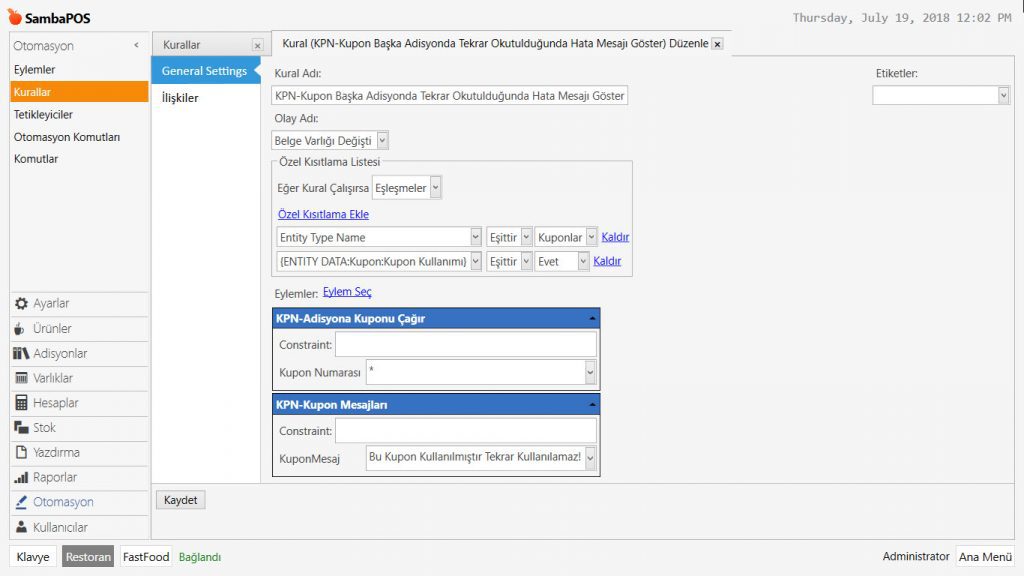The height and width of the screenshot is (576, 1024).
Task: Click the Kullanıcılar person icon
Action: pos(21,527)
